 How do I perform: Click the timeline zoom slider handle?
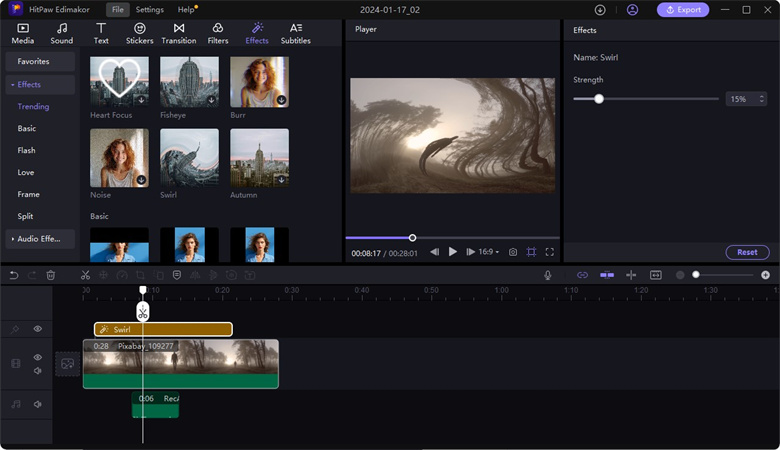(696, 274)
